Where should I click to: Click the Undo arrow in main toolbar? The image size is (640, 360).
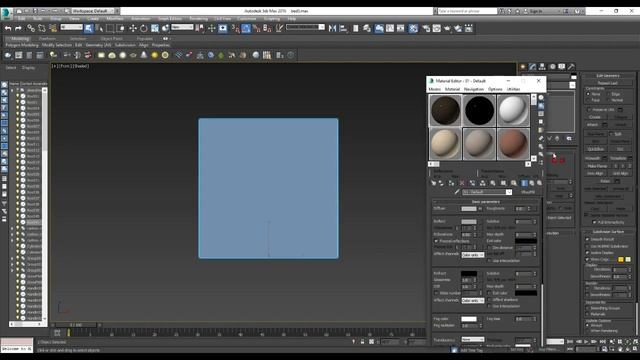pyautogui.click(x=8, y=28)
